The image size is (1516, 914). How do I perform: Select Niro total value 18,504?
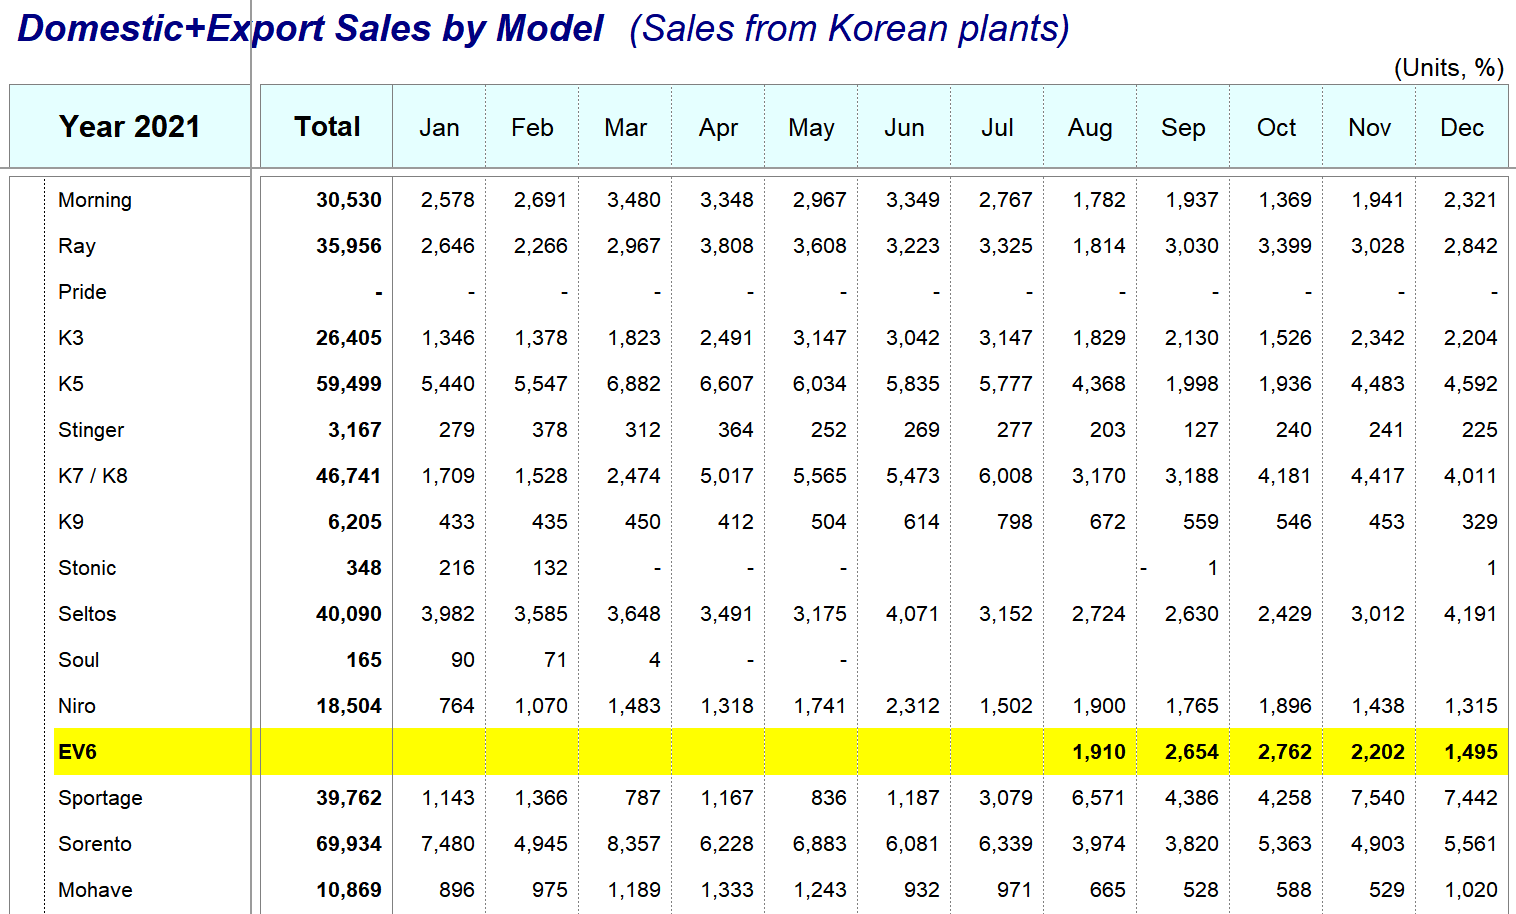(x=349, y=706)
